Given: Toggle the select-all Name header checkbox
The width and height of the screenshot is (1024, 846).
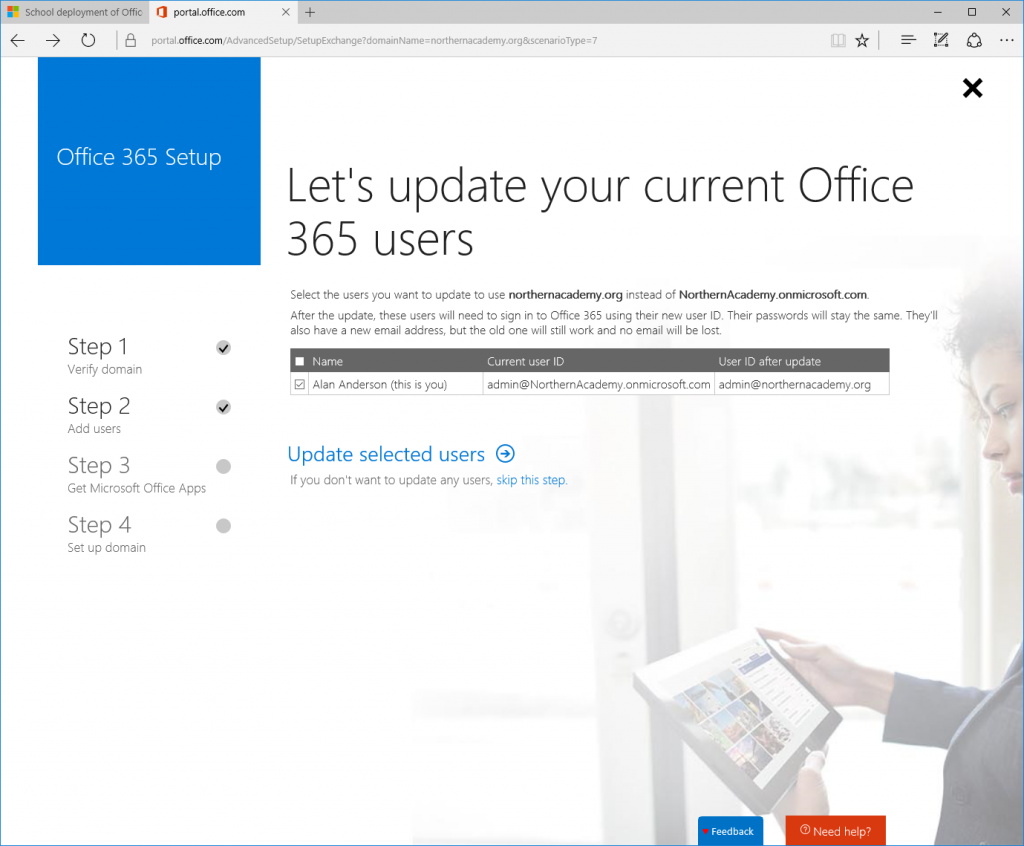Looking at the screenshot, I should tap(300, 361).
